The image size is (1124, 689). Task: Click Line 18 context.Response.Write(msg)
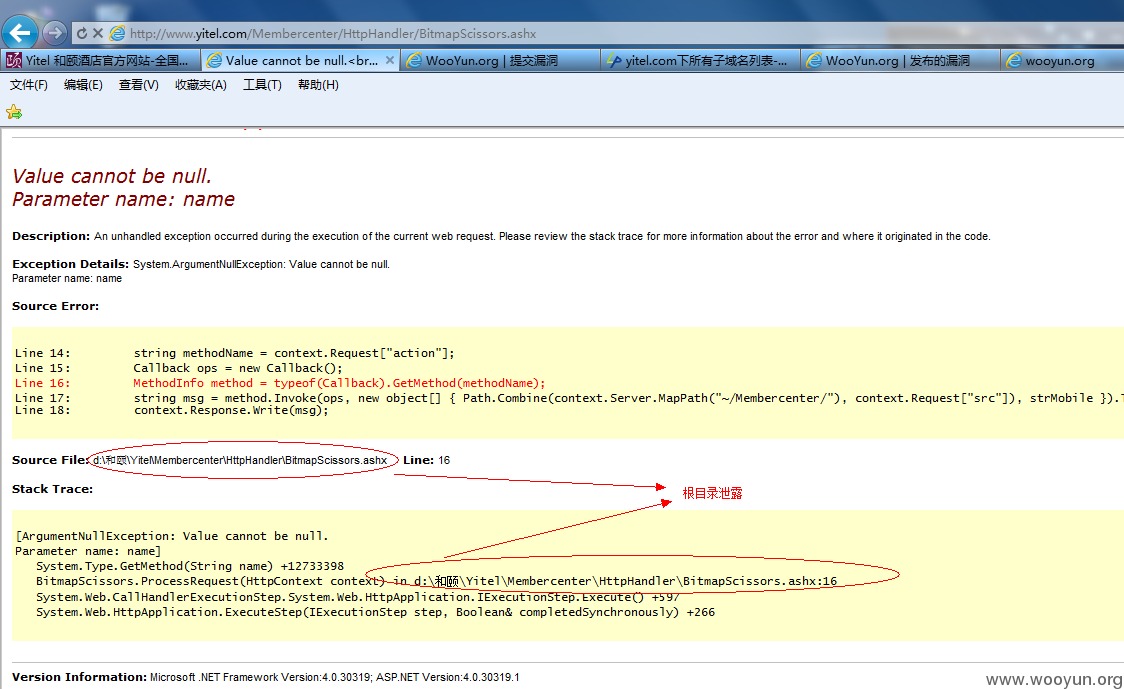pos(171,410)
